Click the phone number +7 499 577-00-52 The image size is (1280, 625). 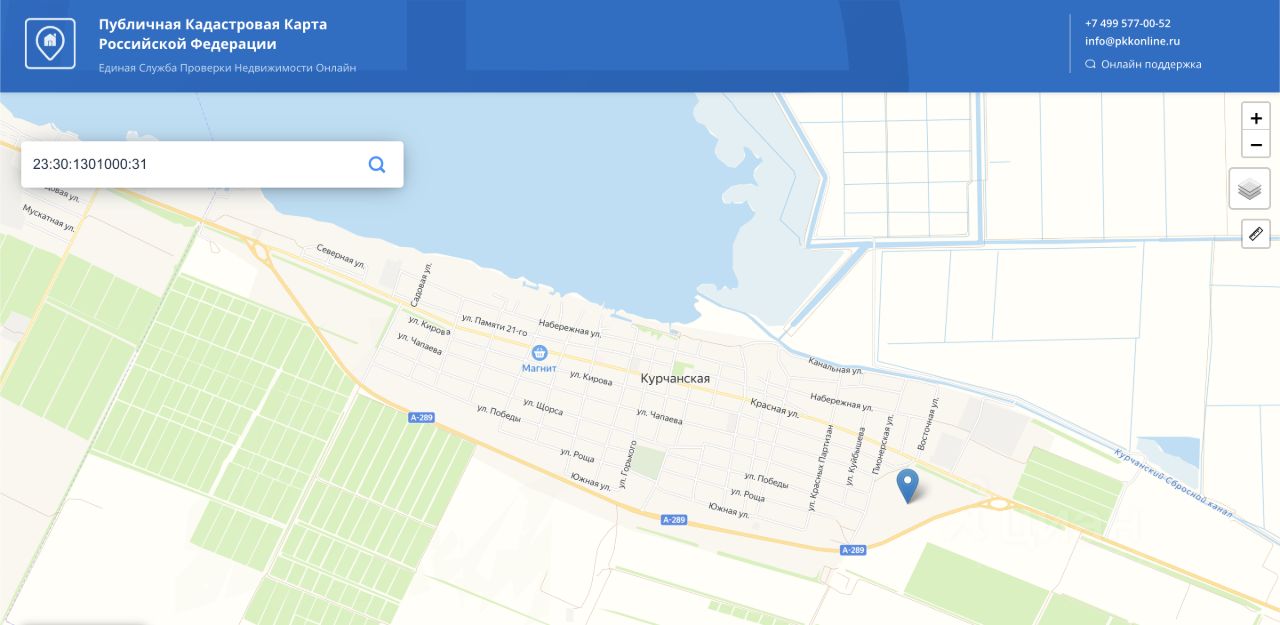1128,23
